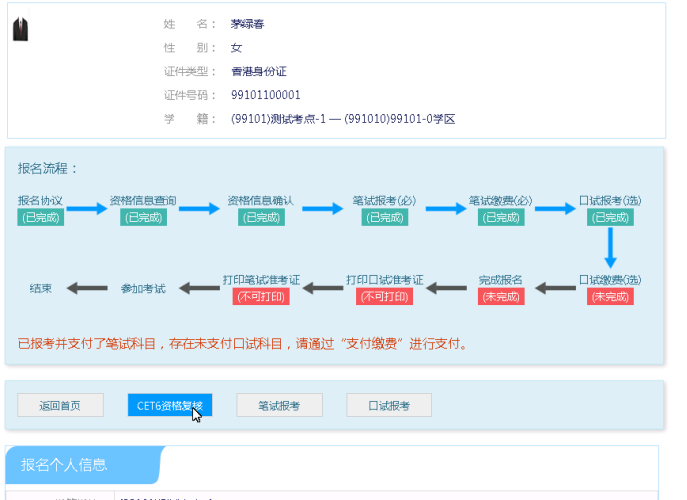Click the 参加考试 flow step
Viewport: 687px width, 500px height.
pyautogui.click(x=143, y=288)
